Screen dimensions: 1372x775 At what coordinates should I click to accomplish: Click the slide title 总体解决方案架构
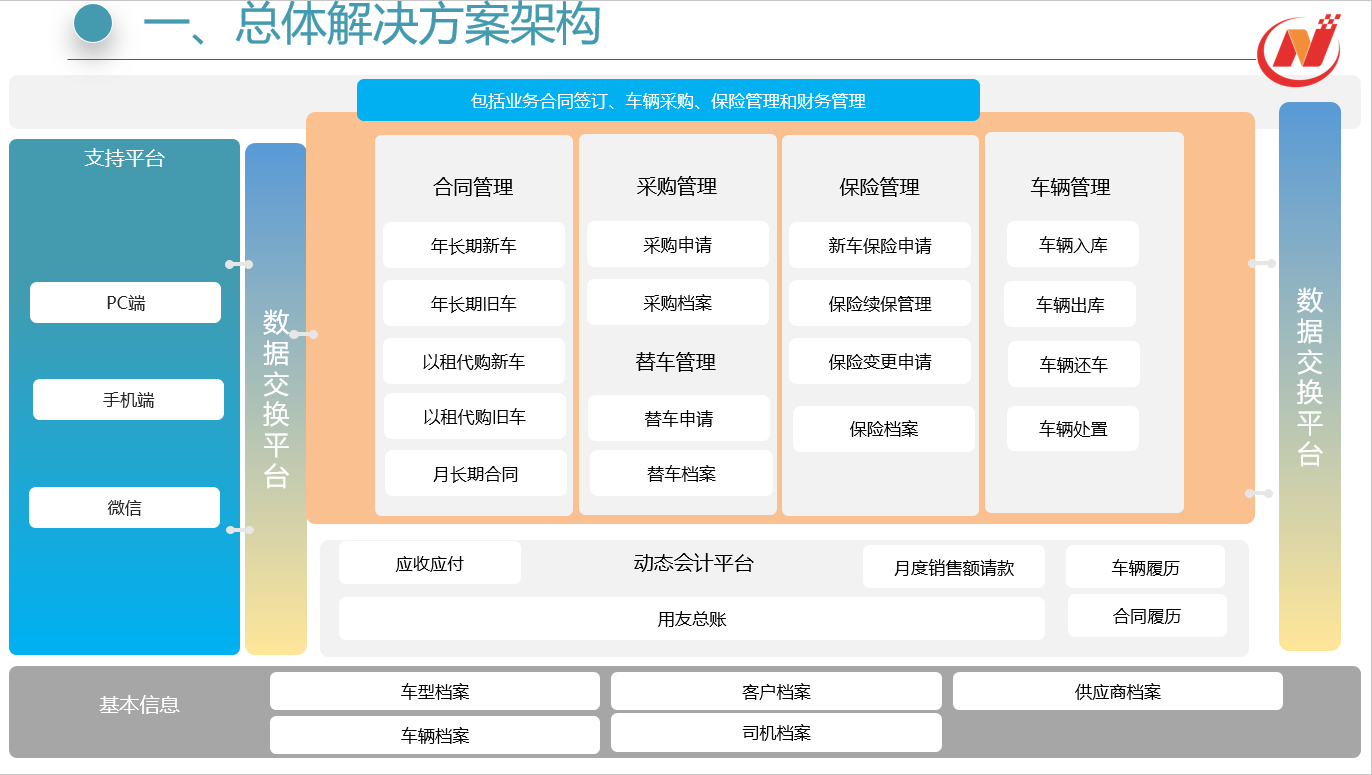coord(371,24)
